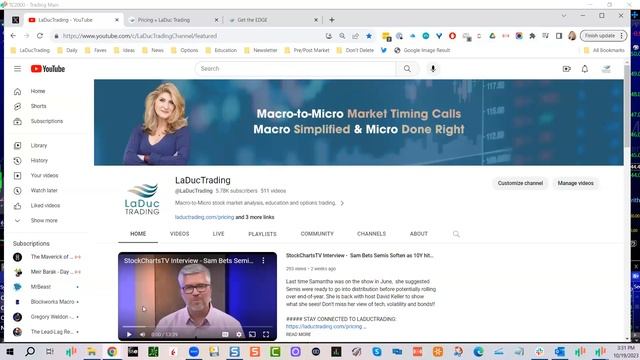Open the Chrome extensions puzzle icon
The height and width of the screenshot is (360, 640).
[x=532, y=36]
